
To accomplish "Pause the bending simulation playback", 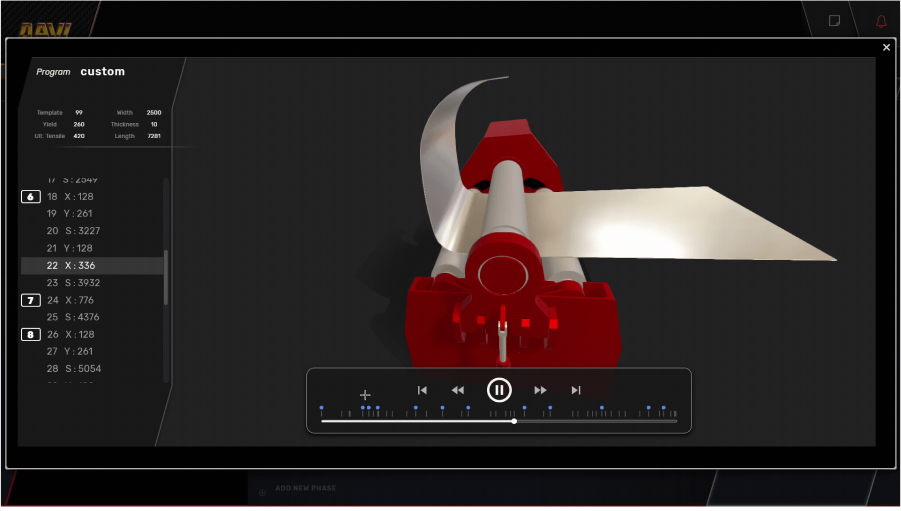I will pos(499,390).
